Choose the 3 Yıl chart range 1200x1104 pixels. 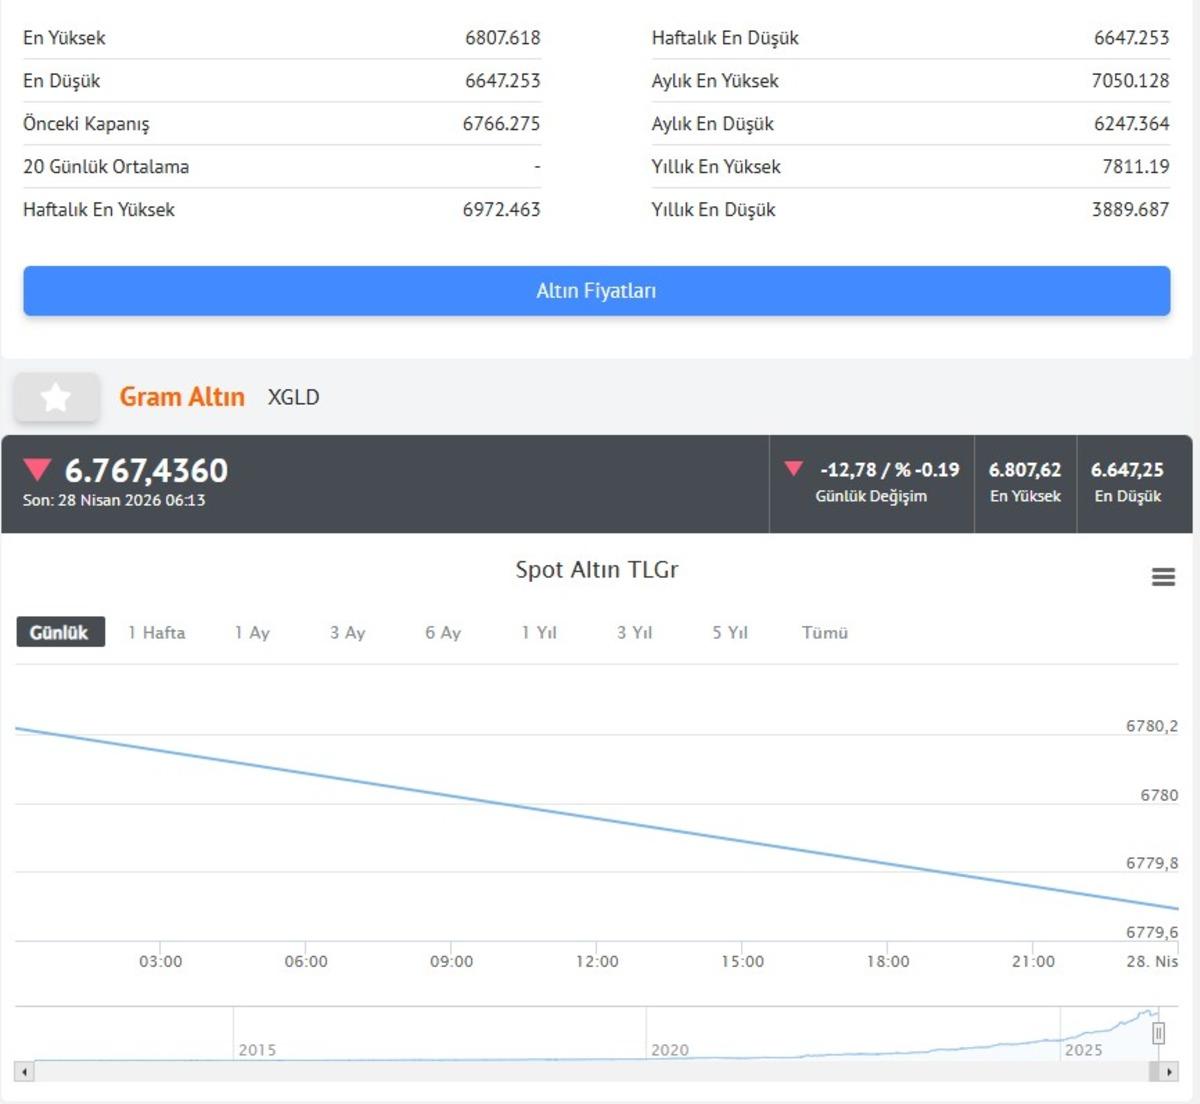634,633
